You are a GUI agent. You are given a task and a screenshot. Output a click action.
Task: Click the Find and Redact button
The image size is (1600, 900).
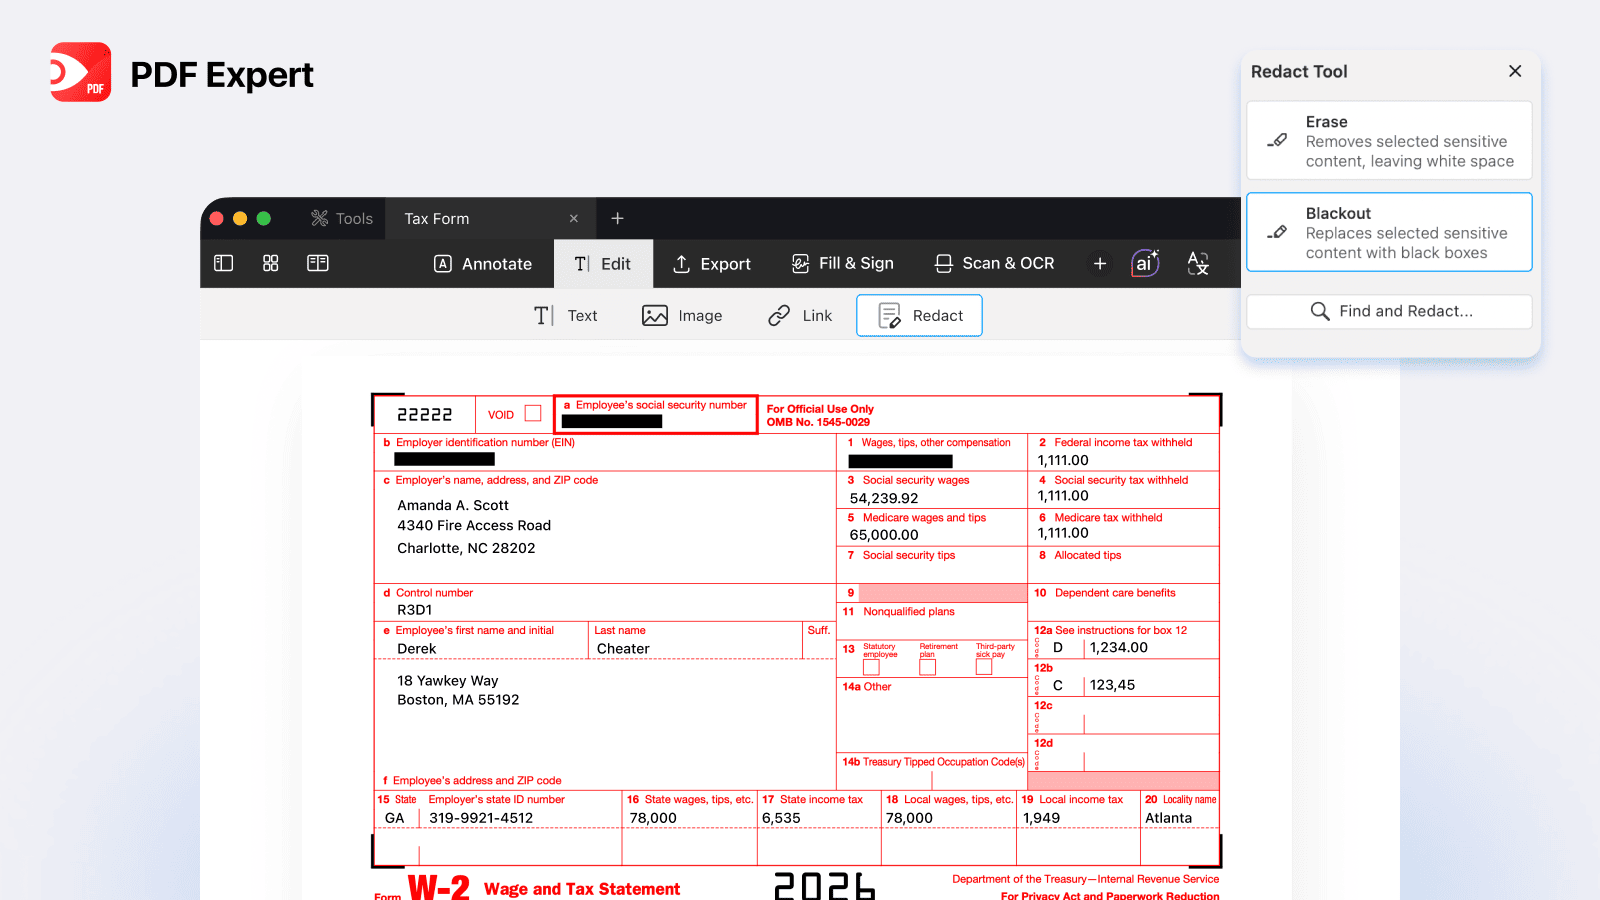tap(1389, 311)
